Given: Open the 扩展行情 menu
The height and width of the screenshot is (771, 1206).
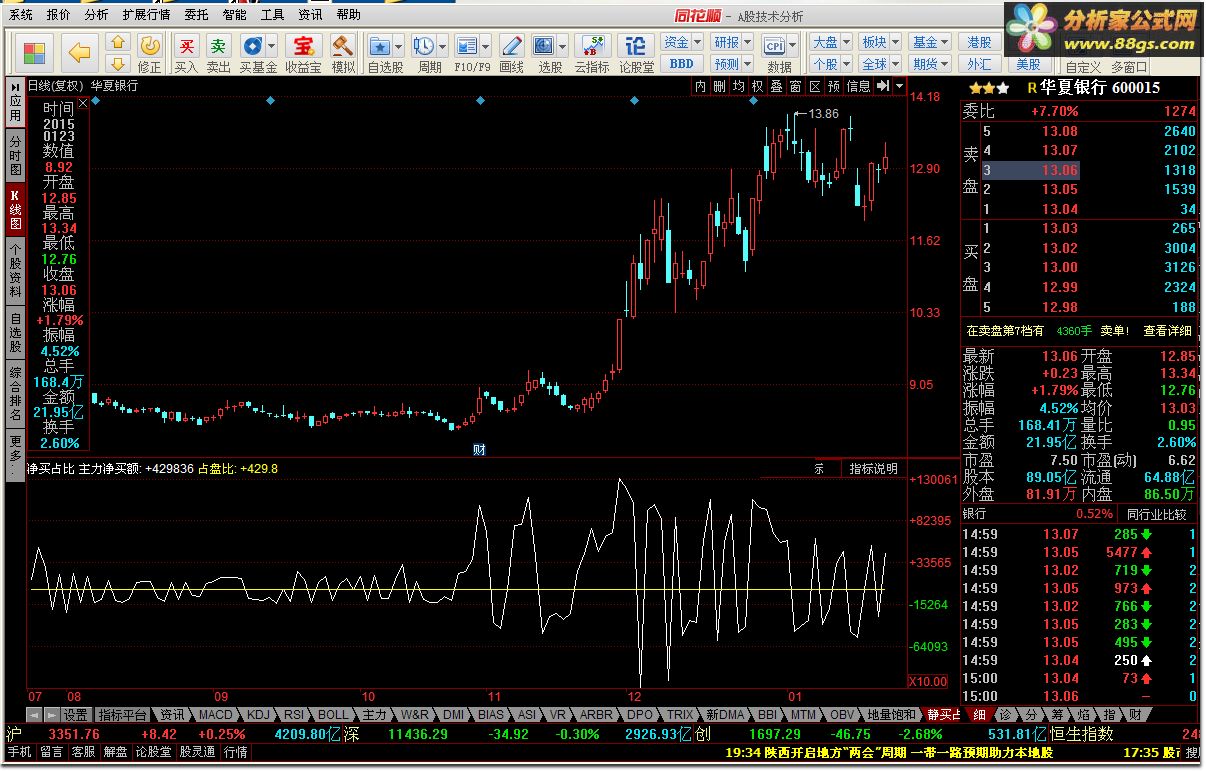Looking at the screenshot, I should pos(147,15).
